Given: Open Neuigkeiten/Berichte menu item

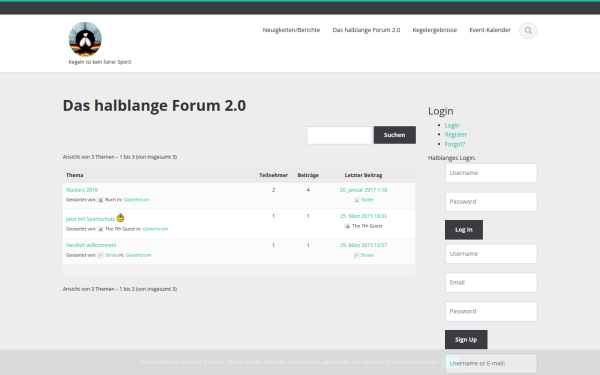Looking at the screenshot, I should pyautogui.click(x=291, y=30).
